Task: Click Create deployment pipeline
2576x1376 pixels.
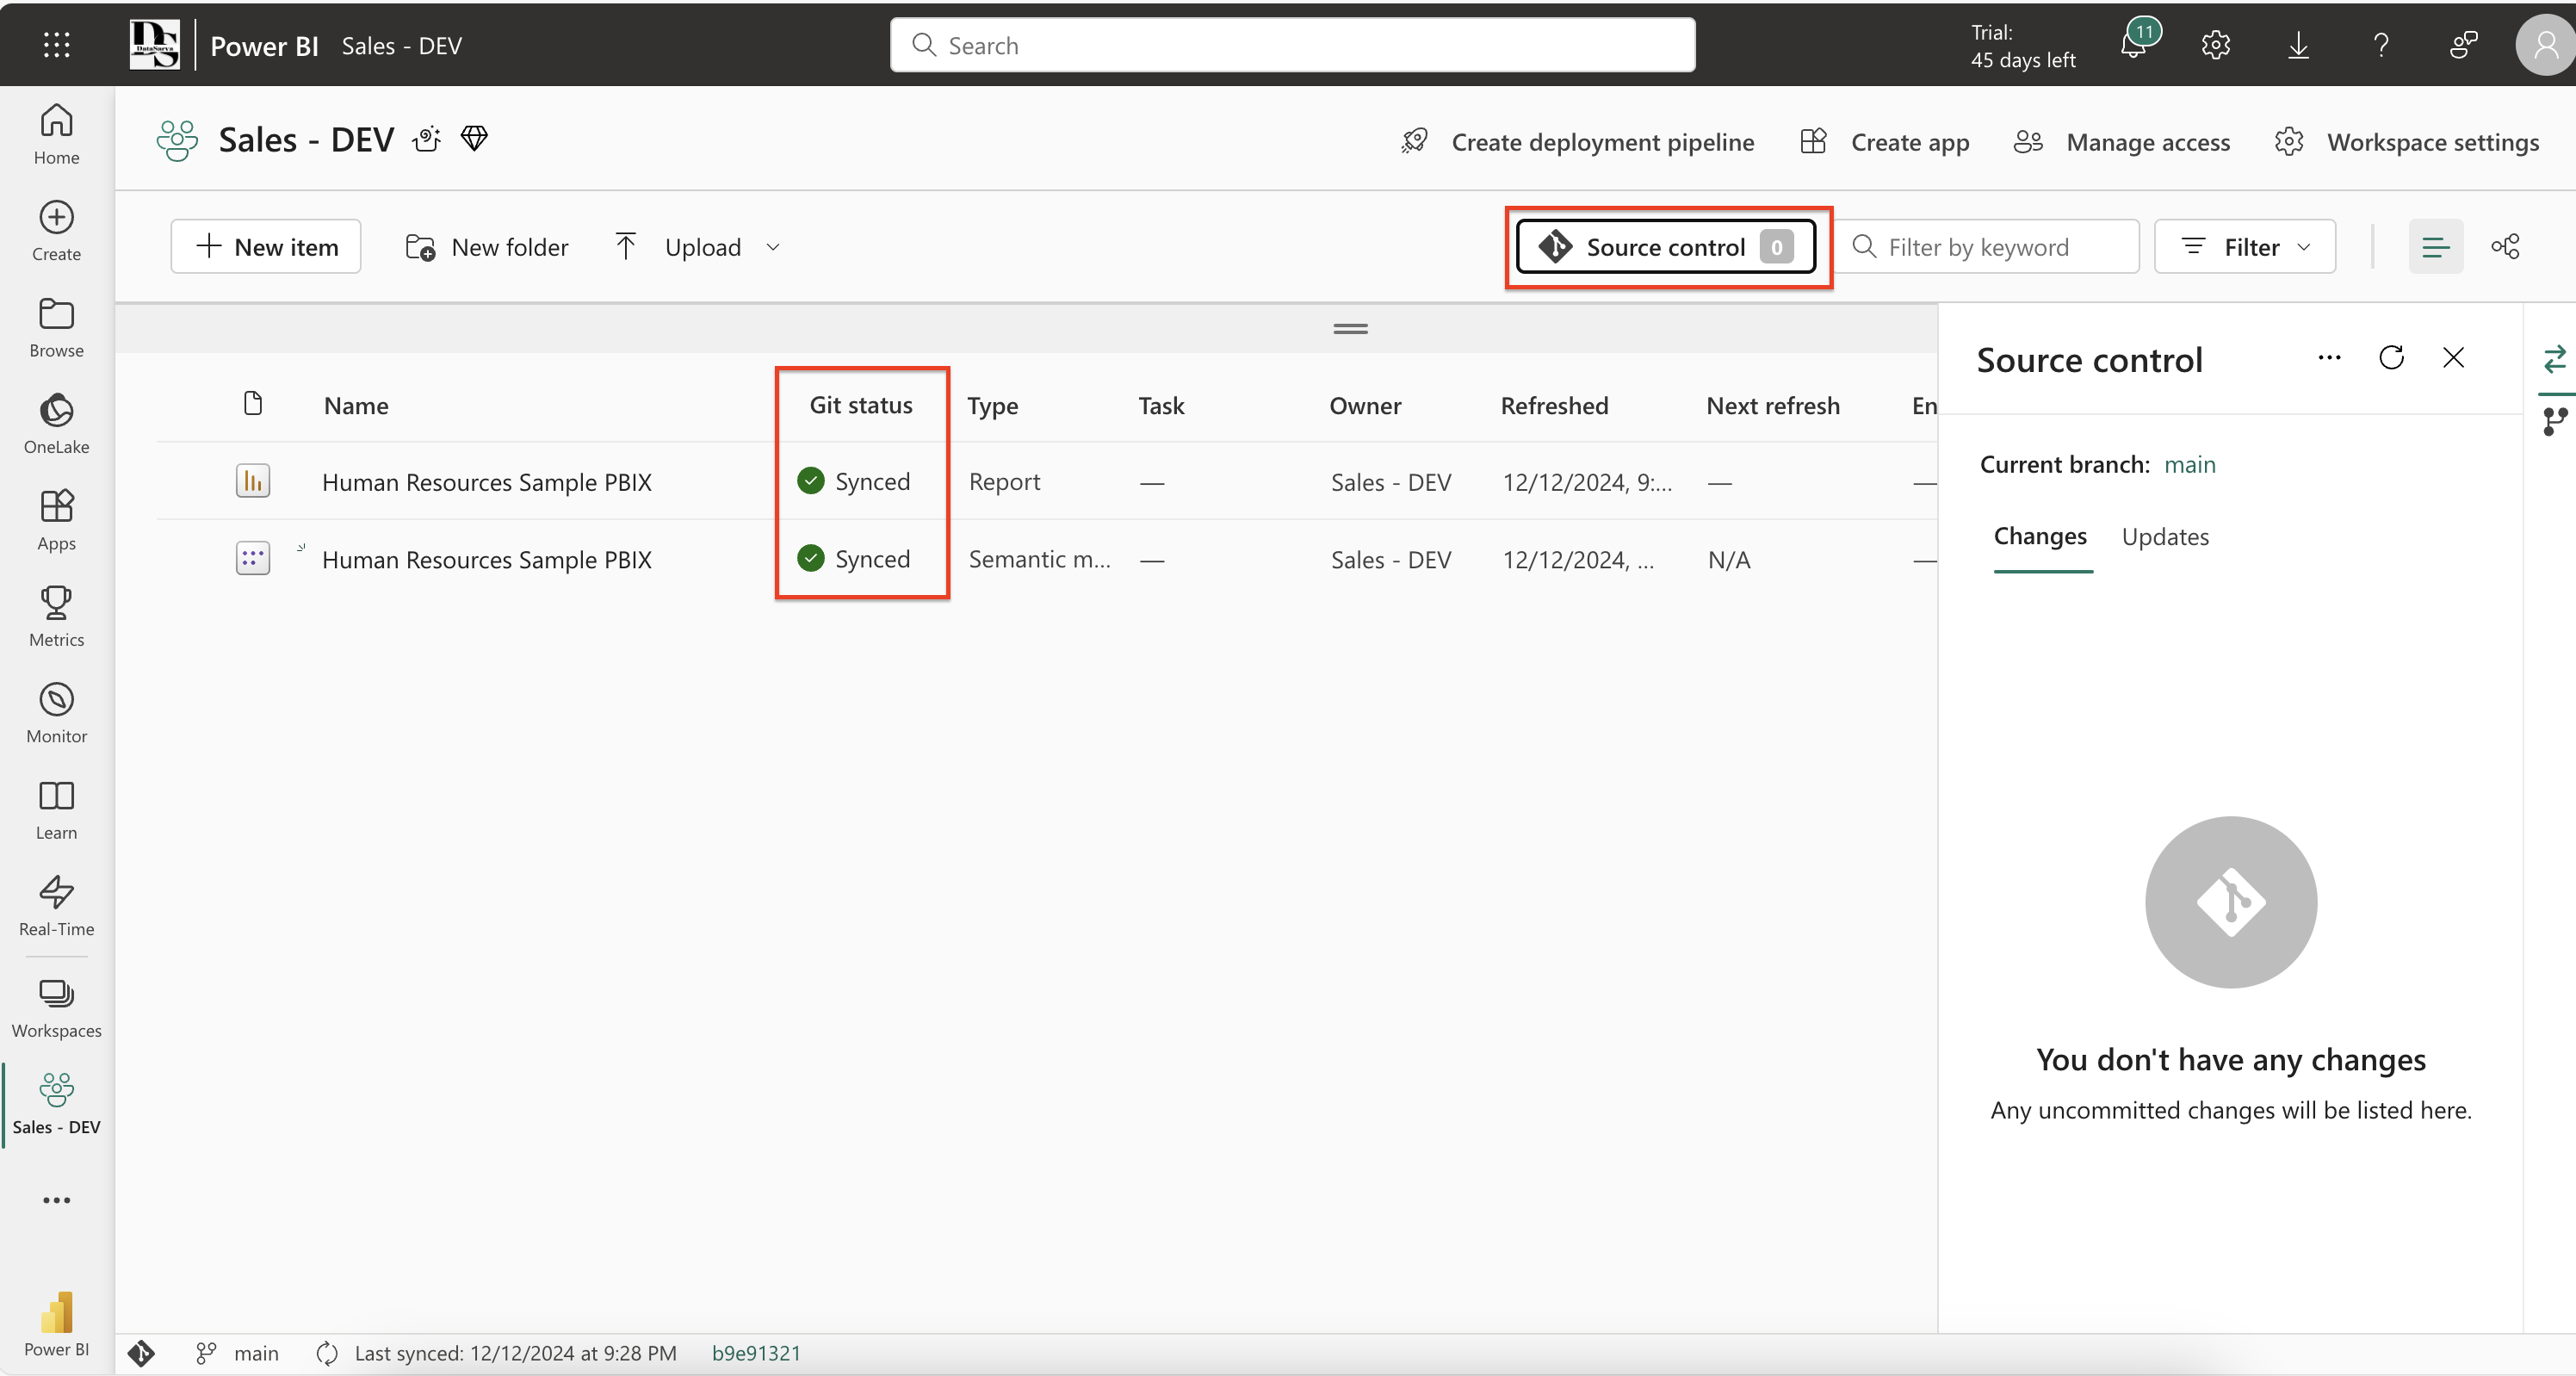Action: (1577, 142)
